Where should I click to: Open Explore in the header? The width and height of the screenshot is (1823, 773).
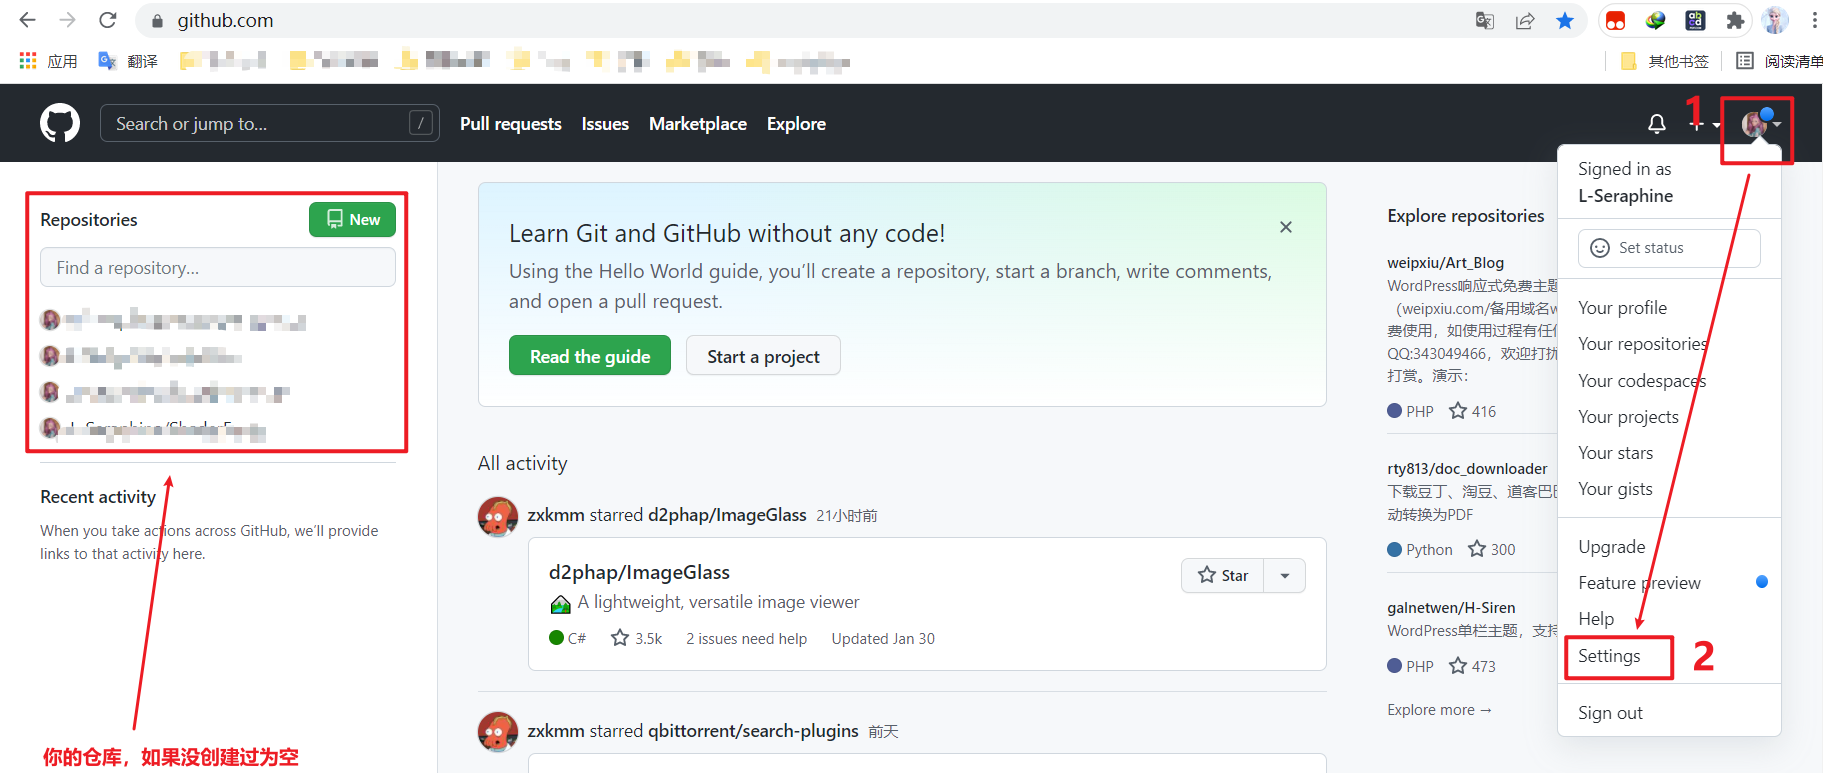796,124
